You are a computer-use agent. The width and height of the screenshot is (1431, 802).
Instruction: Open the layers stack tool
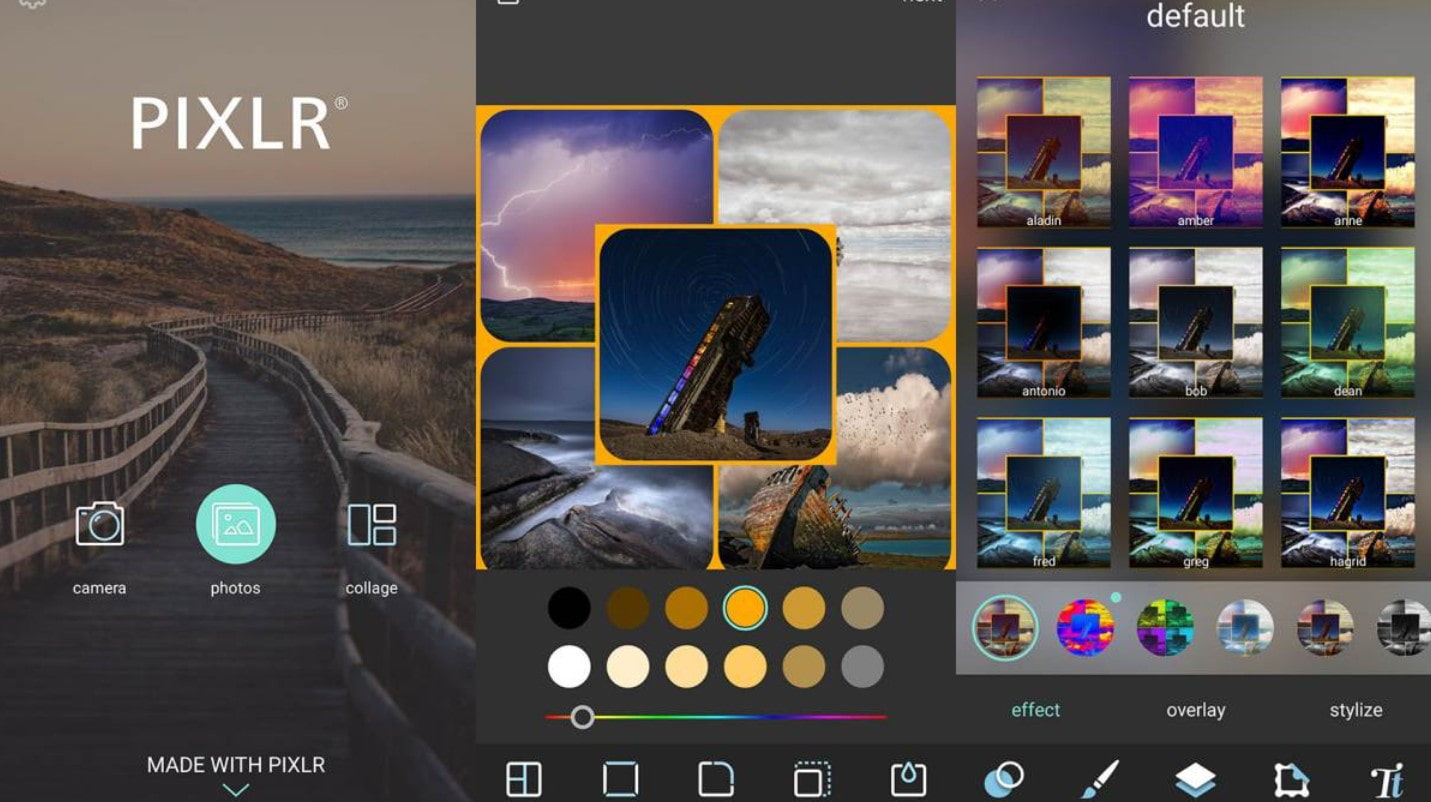coord(1195,779)
